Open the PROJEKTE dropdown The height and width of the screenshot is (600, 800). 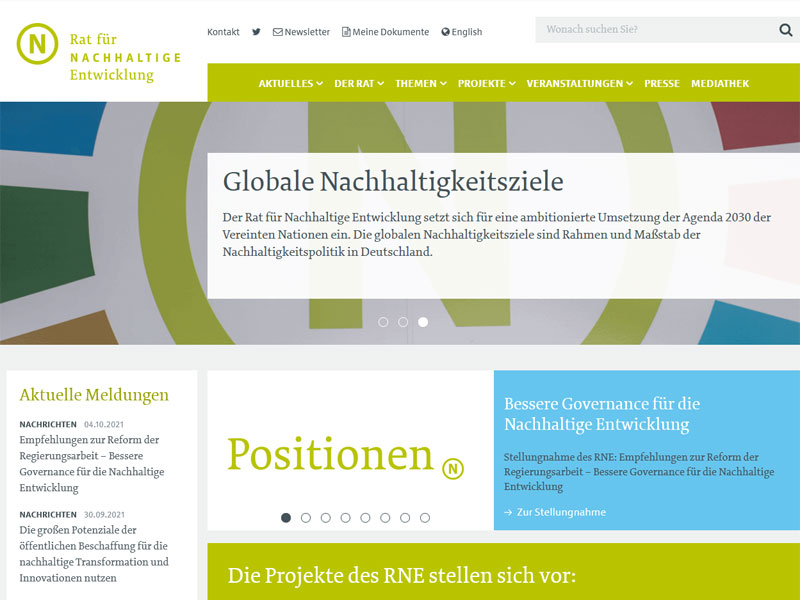[x=484, y=84]
